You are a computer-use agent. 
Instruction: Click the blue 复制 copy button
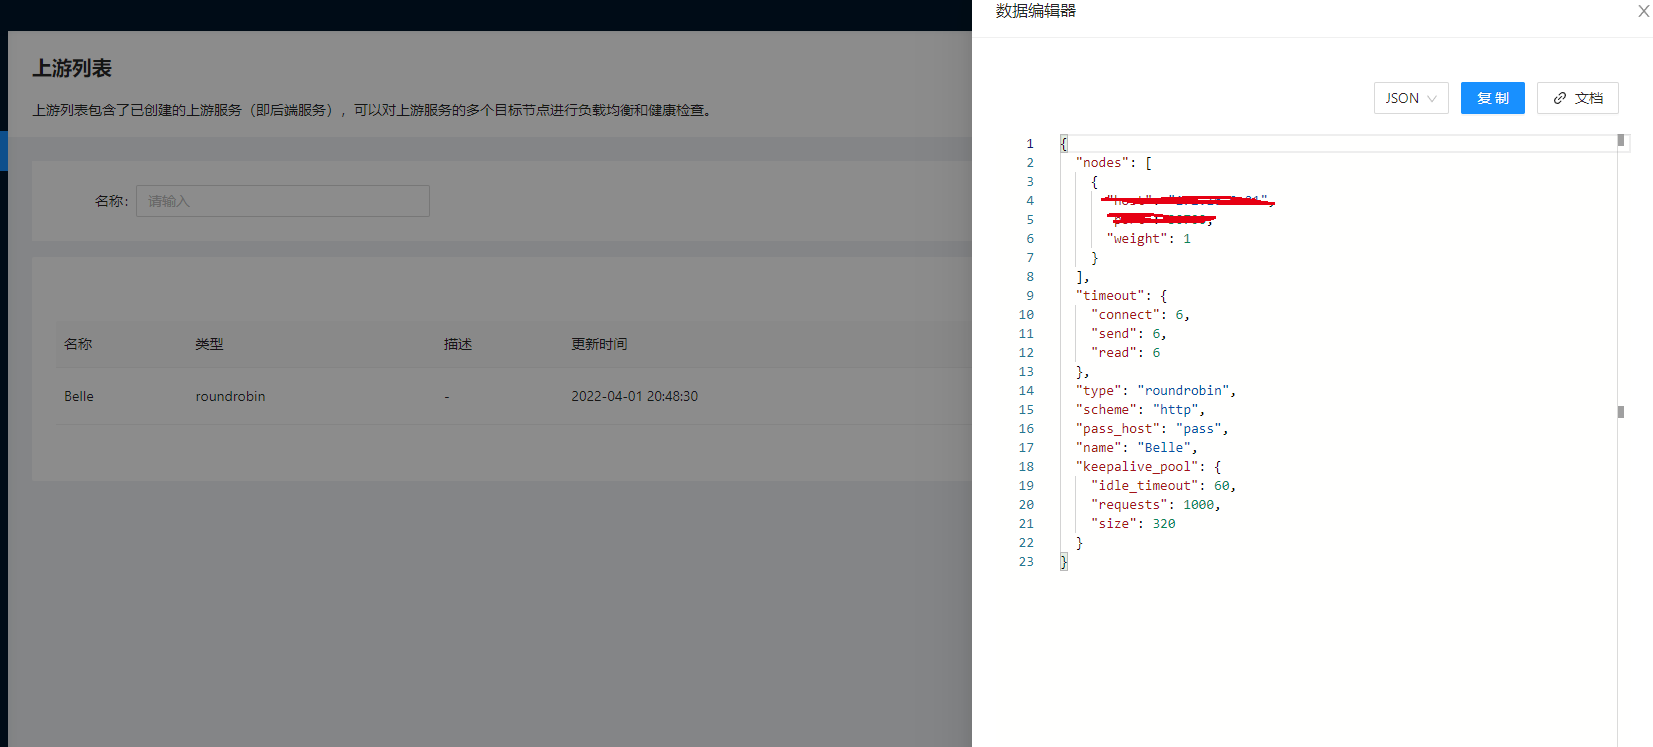coord(1492,98)
